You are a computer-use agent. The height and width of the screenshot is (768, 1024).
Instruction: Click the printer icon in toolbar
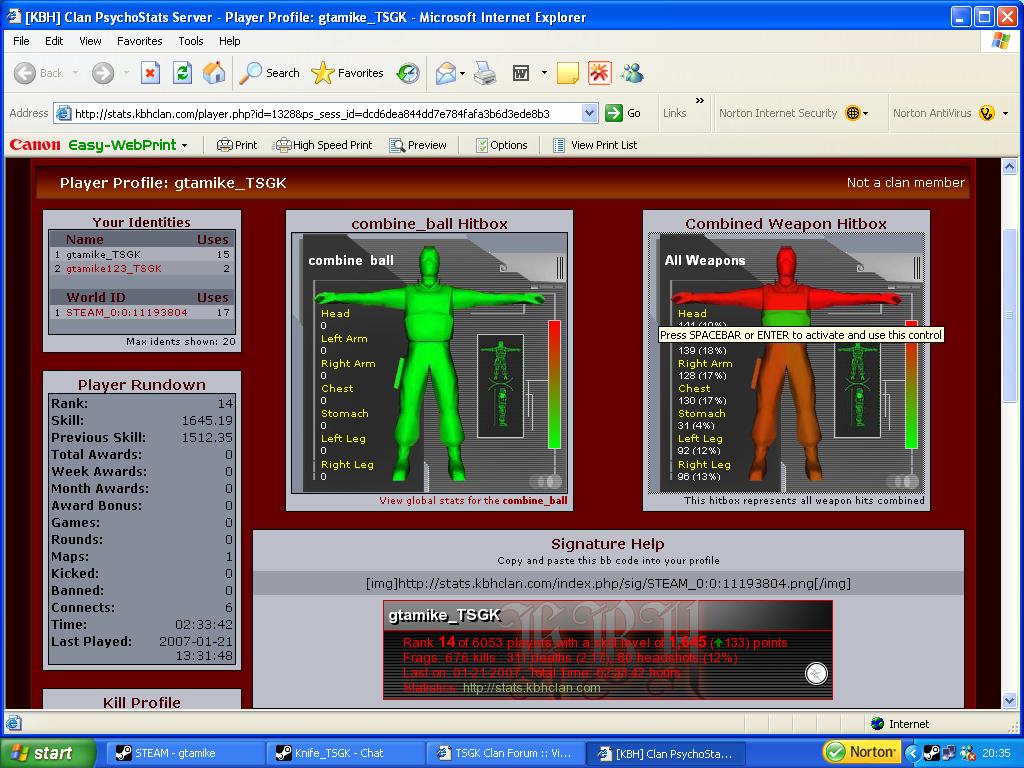point(485,73)
